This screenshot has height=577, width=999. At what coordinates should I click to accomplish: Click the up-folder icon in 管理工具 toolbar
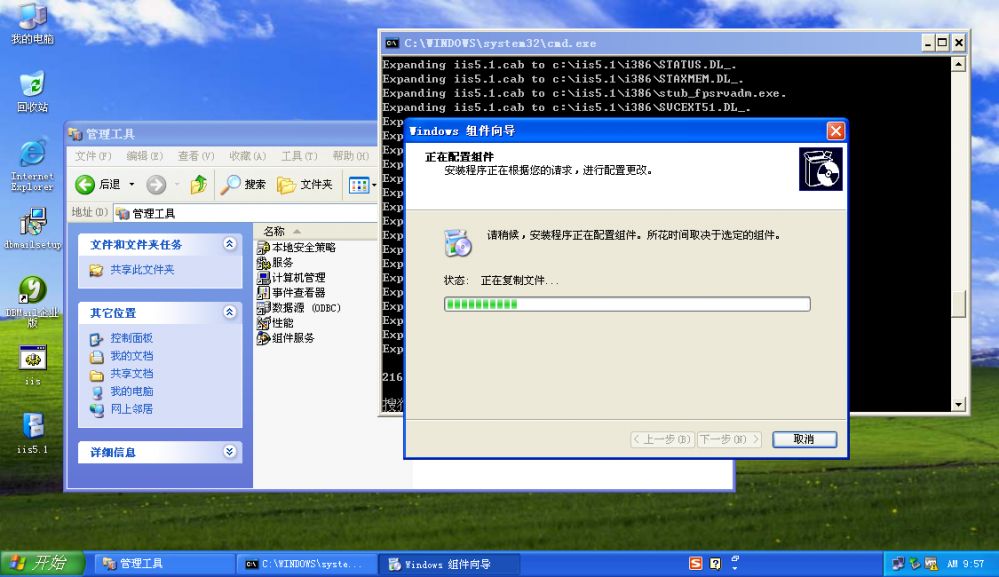pyautogui.click(x=199, y=184)
